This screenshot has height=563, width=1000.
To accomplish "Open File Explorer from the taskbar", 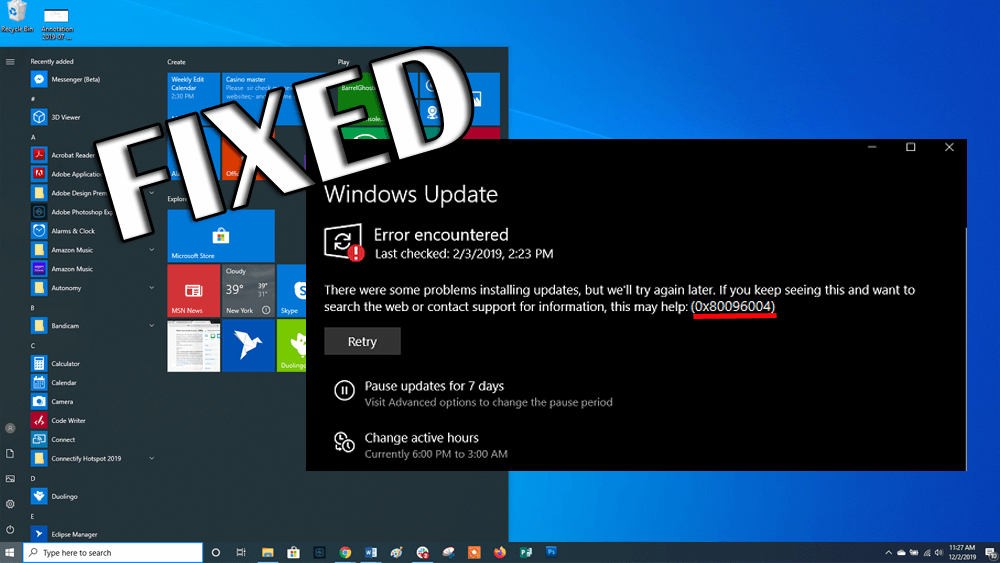I will [x=268, y=553].
